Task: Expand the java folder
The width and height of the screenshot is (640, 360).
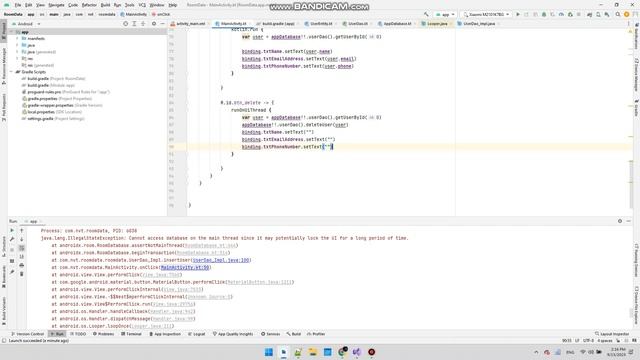Action: pos(18,45)
